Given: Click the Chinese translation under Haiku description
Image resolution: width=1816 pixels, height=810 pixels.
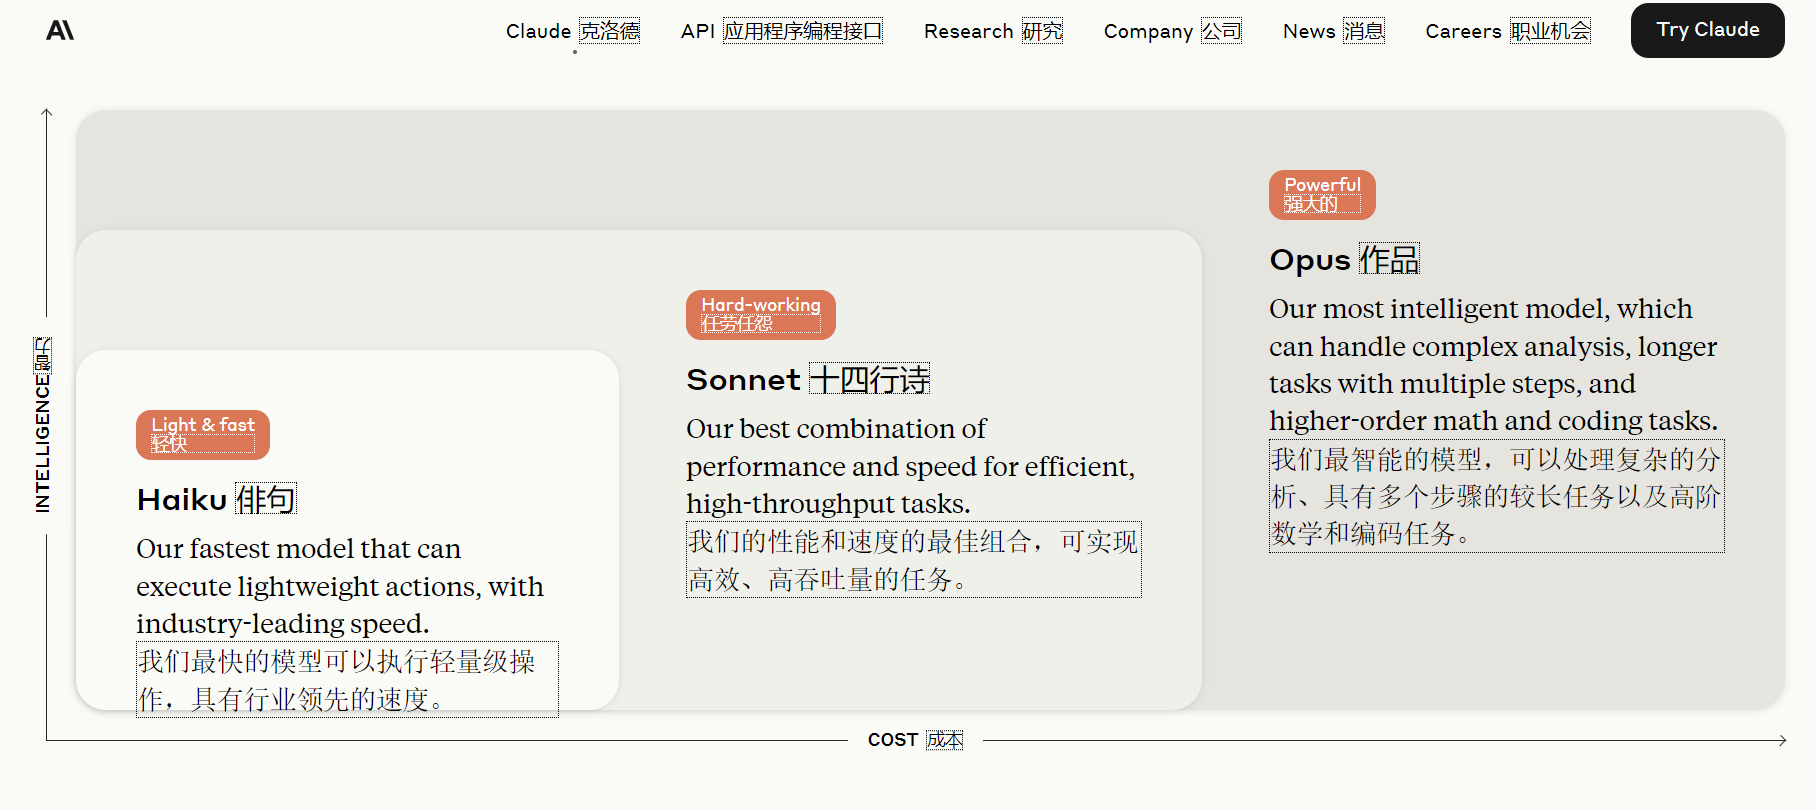Looking at the screenshot, I should (347, 680).
